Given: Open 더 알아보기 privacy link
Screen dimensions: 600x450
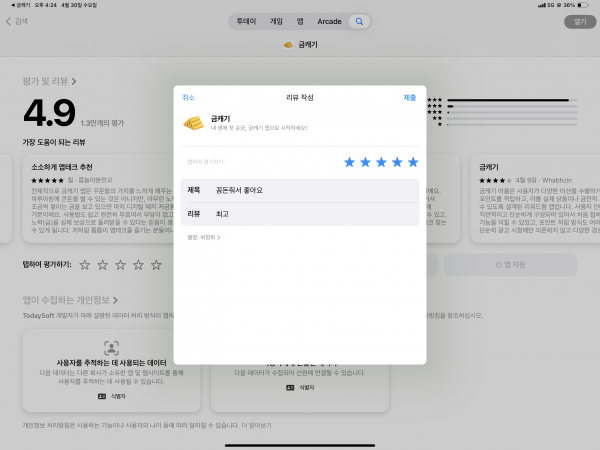Looking at the screenshot, I should (x=256, y=425).
